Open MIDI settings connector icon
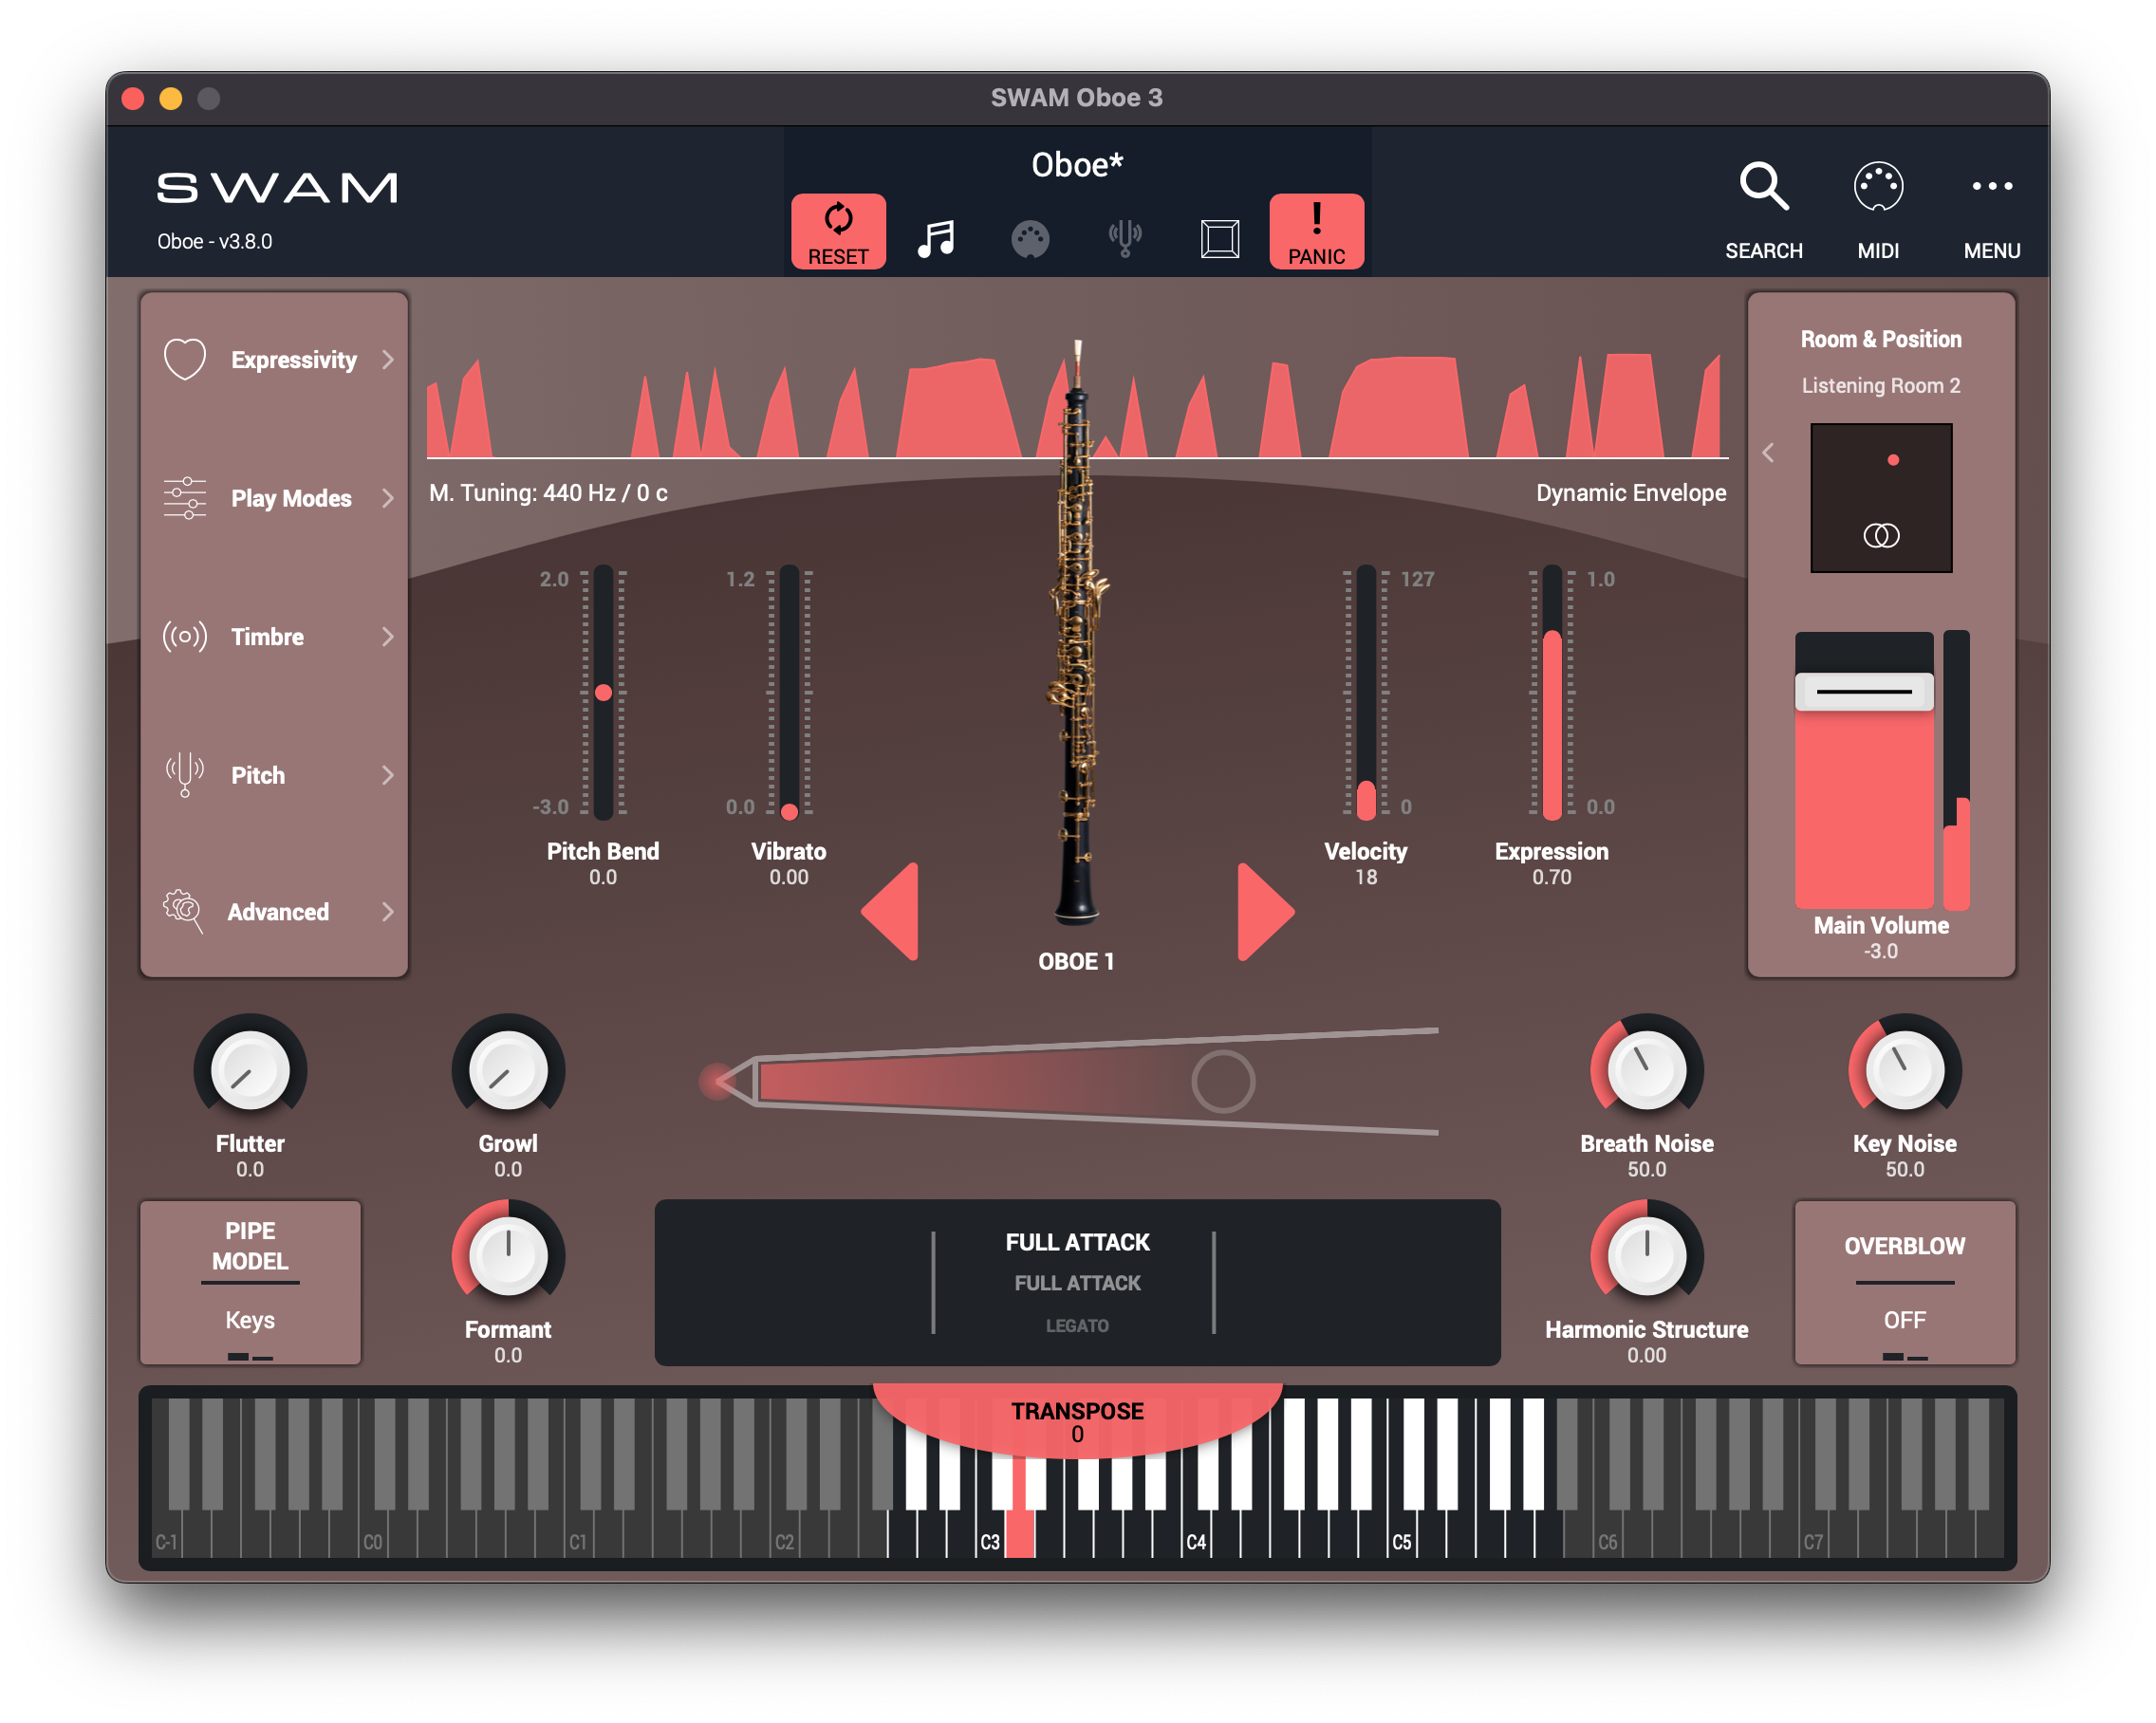 (x=1877, y=187)
